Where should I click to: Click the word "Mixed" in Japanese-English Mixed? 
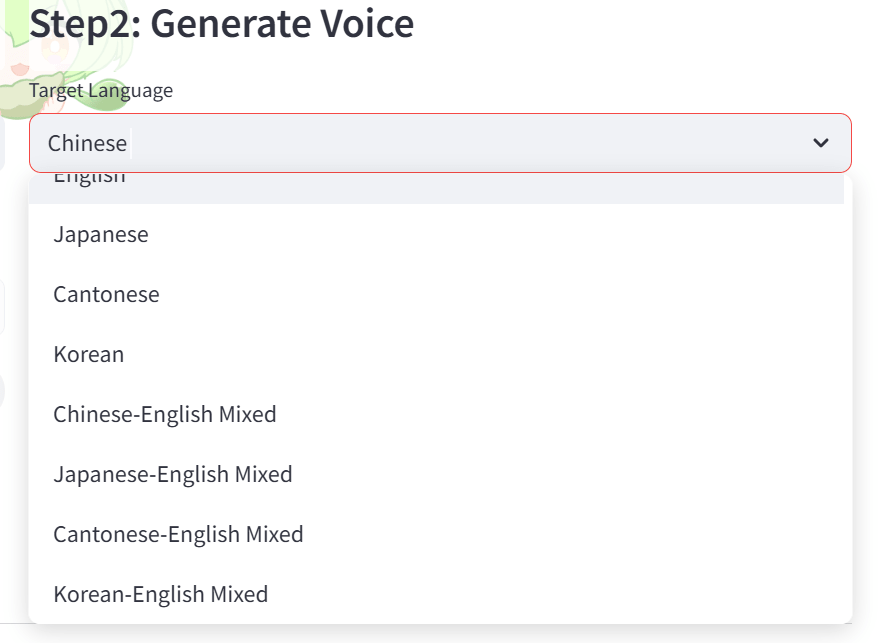(264, 474)
